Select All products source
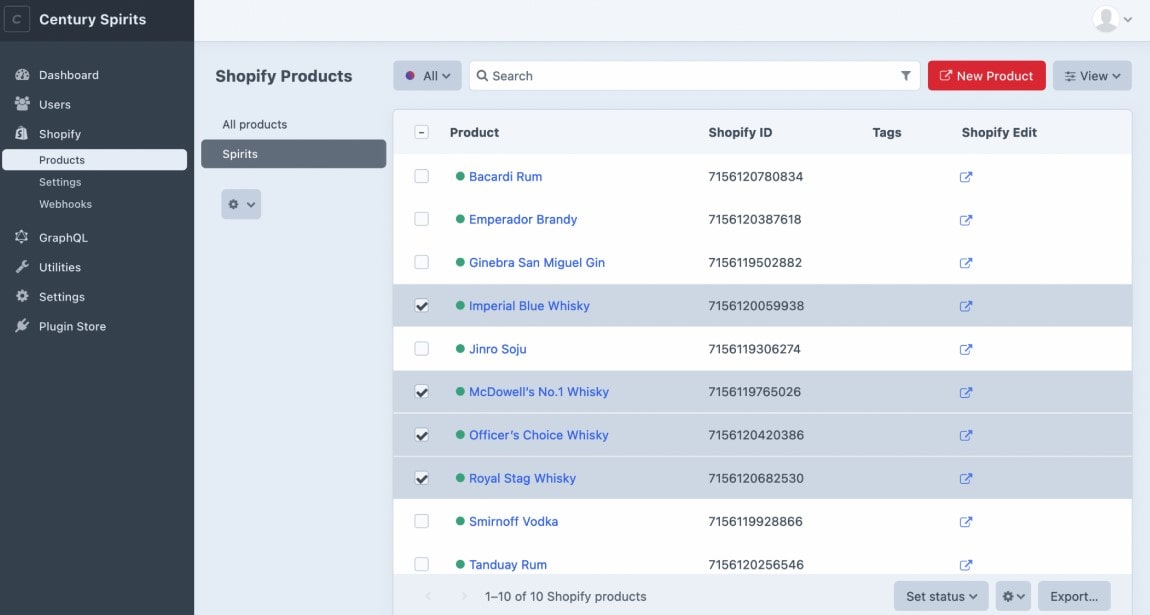Screen dimensions: 1150x615 [x=255, y=125]
